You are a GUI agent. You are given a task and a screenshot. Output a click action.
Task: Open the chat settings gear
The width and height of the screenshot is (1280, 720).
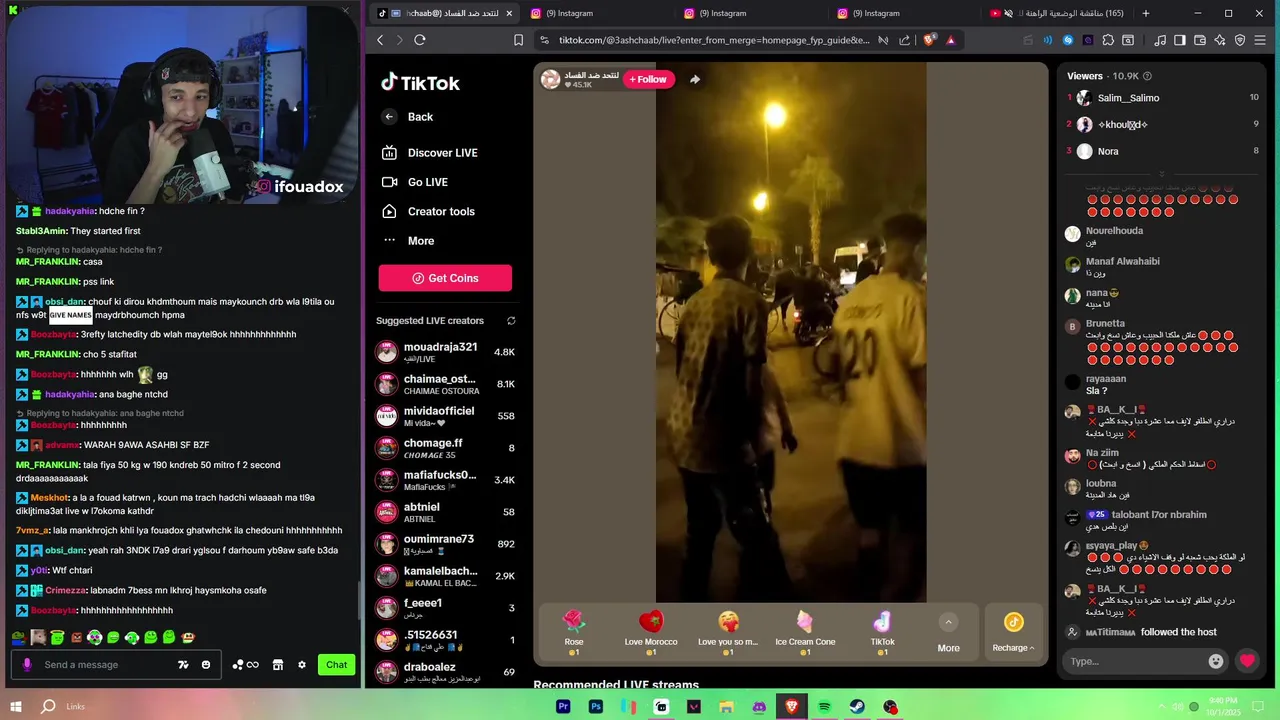click(302, 665)
